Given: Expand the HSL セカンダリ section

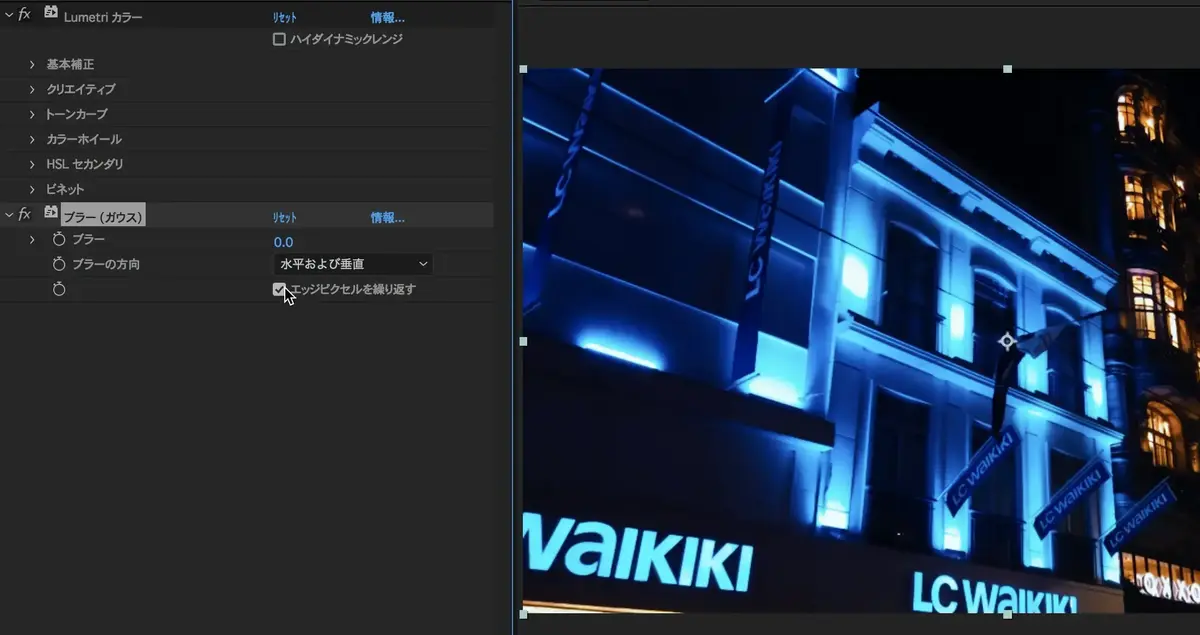Looking at the screenshot, I should [x=32, y=164].
